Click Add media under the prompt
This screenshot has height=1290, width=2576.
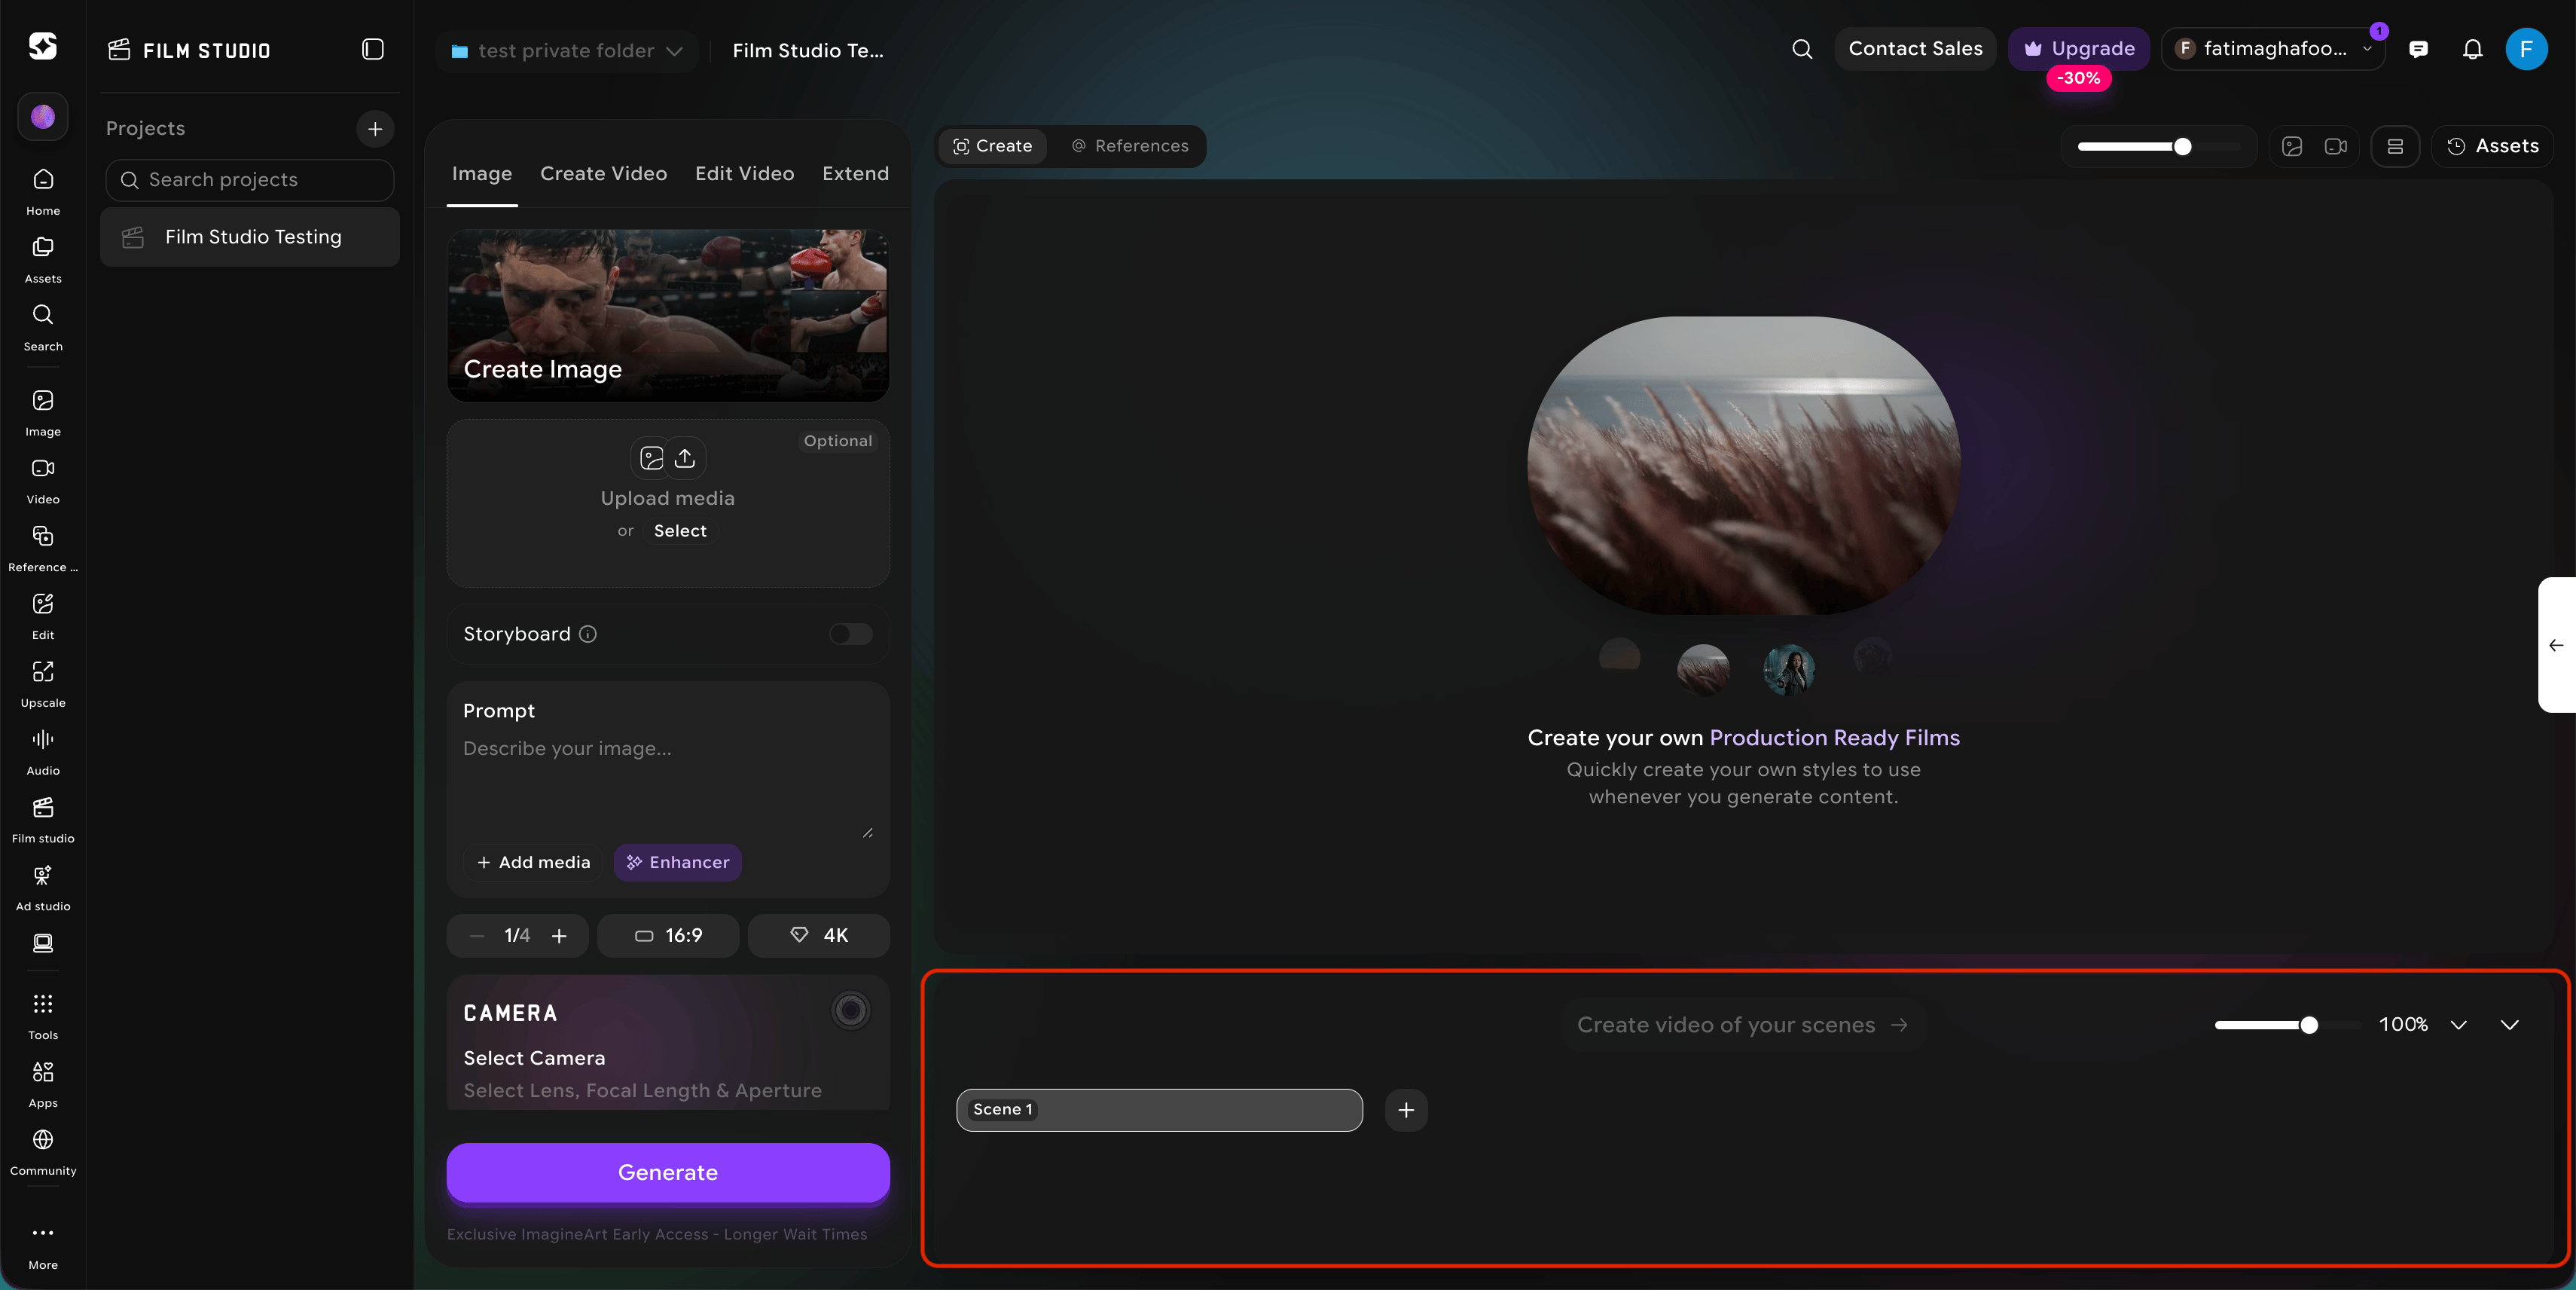pos(533,863)
